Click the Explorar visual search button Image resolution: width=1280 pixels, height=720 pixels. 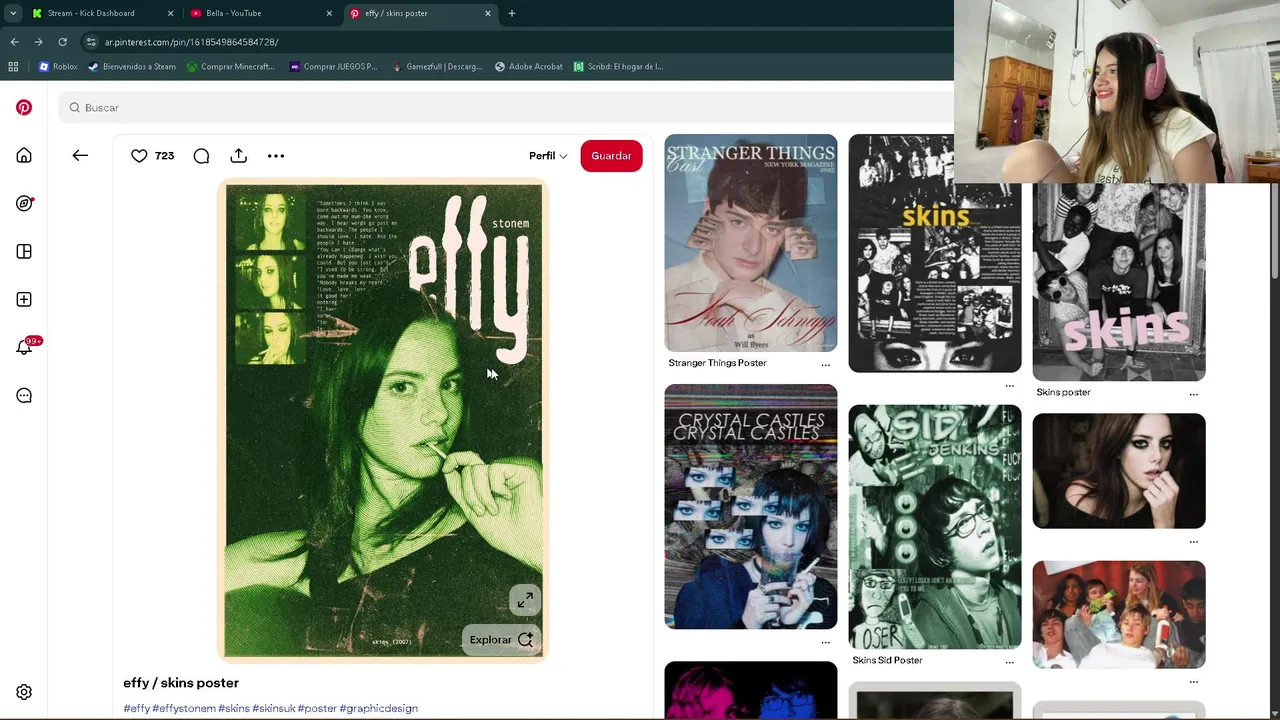(502, 640)
